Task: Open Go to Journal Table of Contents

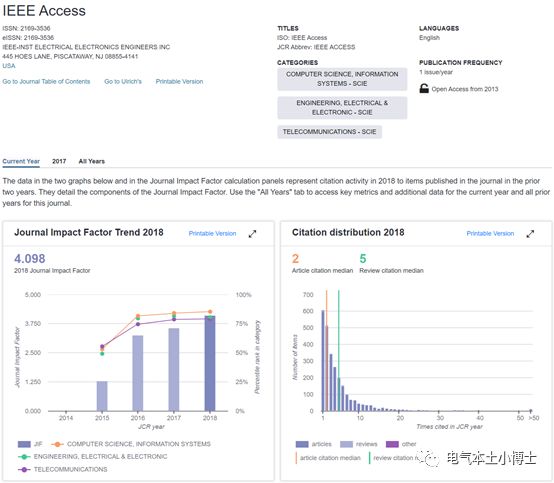Action: (46, 82)
